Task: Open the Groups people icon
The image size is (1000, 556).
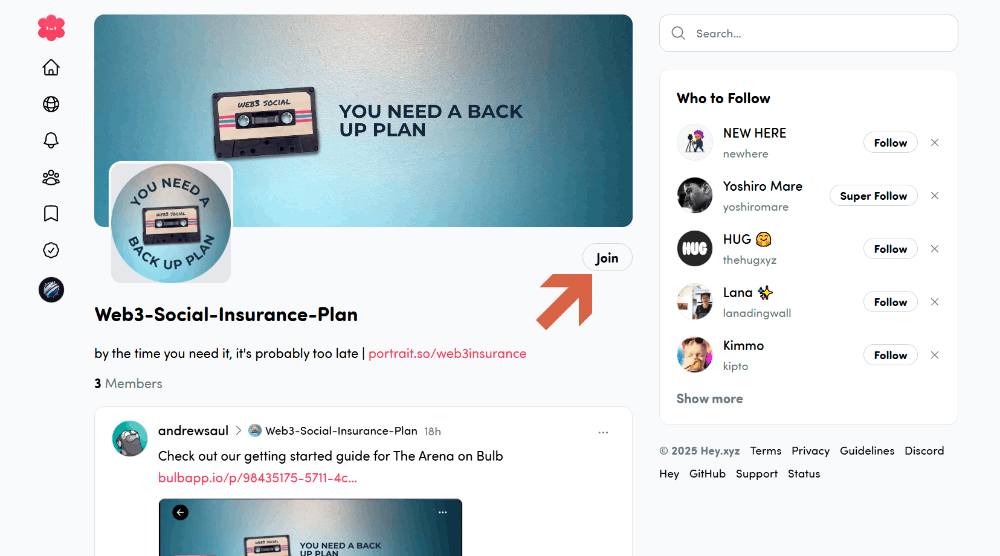Action: 51,177
